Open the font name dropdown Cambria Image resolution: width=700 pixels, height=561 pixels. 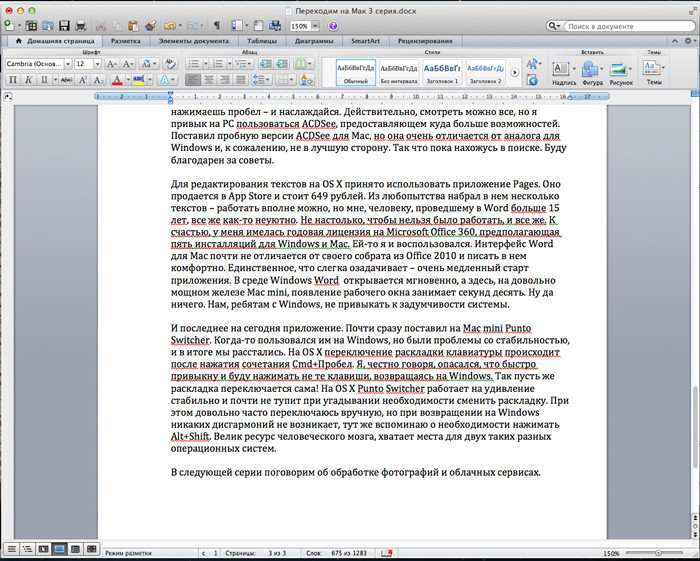[x=67, y=63]
